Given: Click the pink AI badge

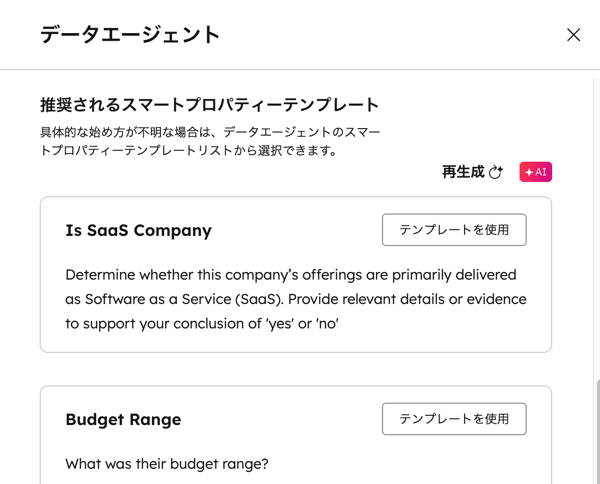Looking at the screenshot, I should 536,172.
